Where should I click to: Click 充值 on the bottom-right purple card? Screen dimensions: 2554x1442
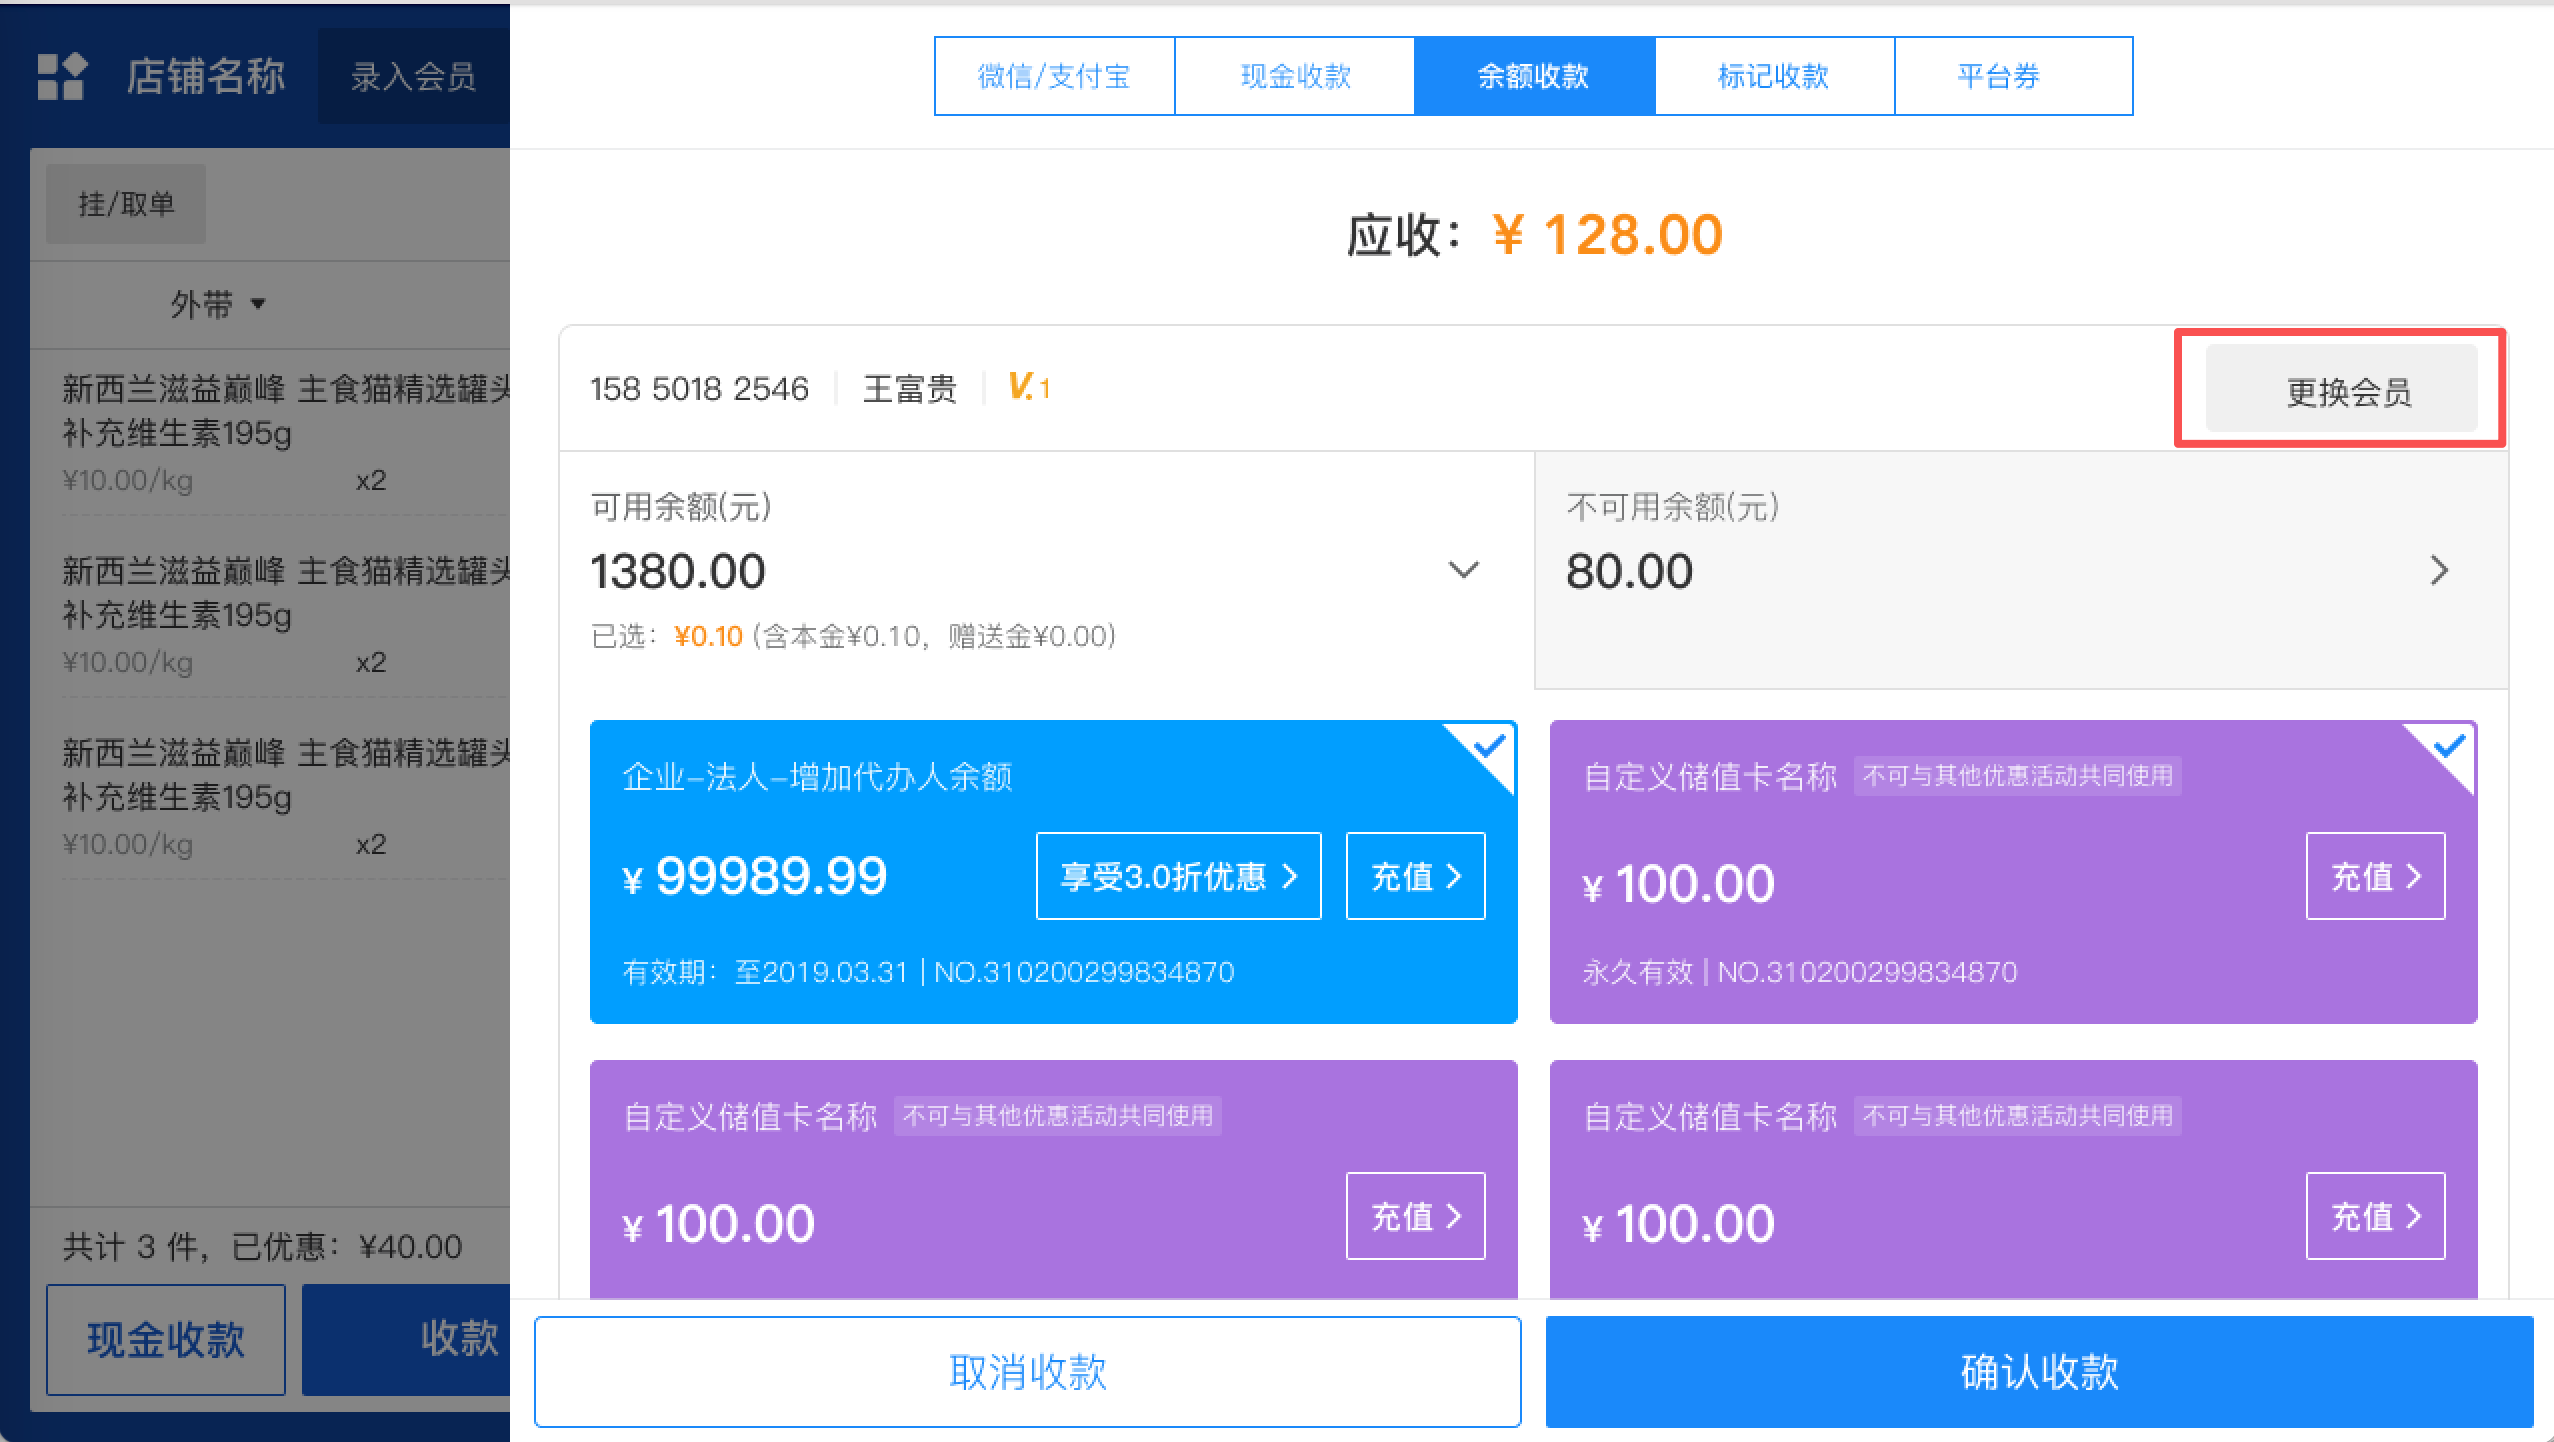point(2374,1216)
